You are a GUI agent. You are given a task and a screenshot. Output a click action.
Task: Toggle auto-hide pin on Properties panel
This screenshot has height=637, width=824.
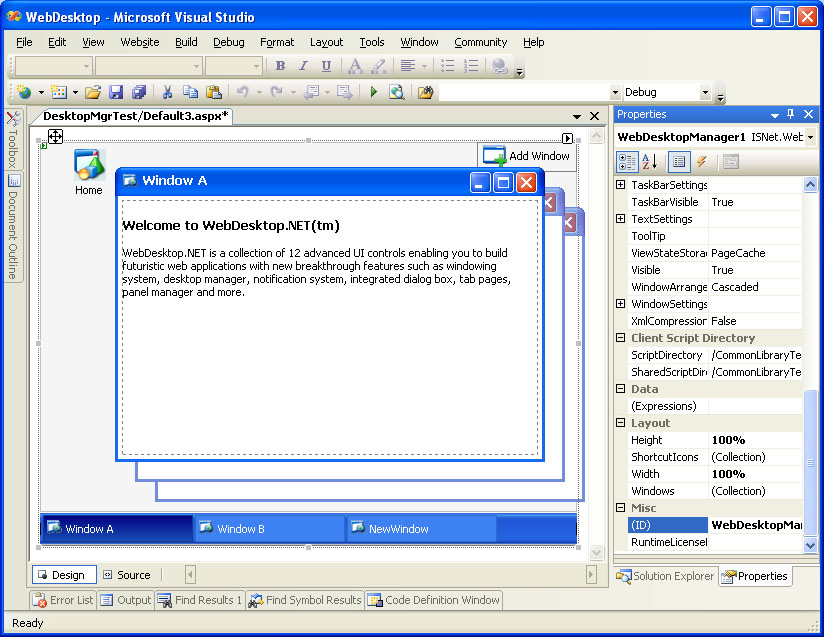tap(791, 114)
